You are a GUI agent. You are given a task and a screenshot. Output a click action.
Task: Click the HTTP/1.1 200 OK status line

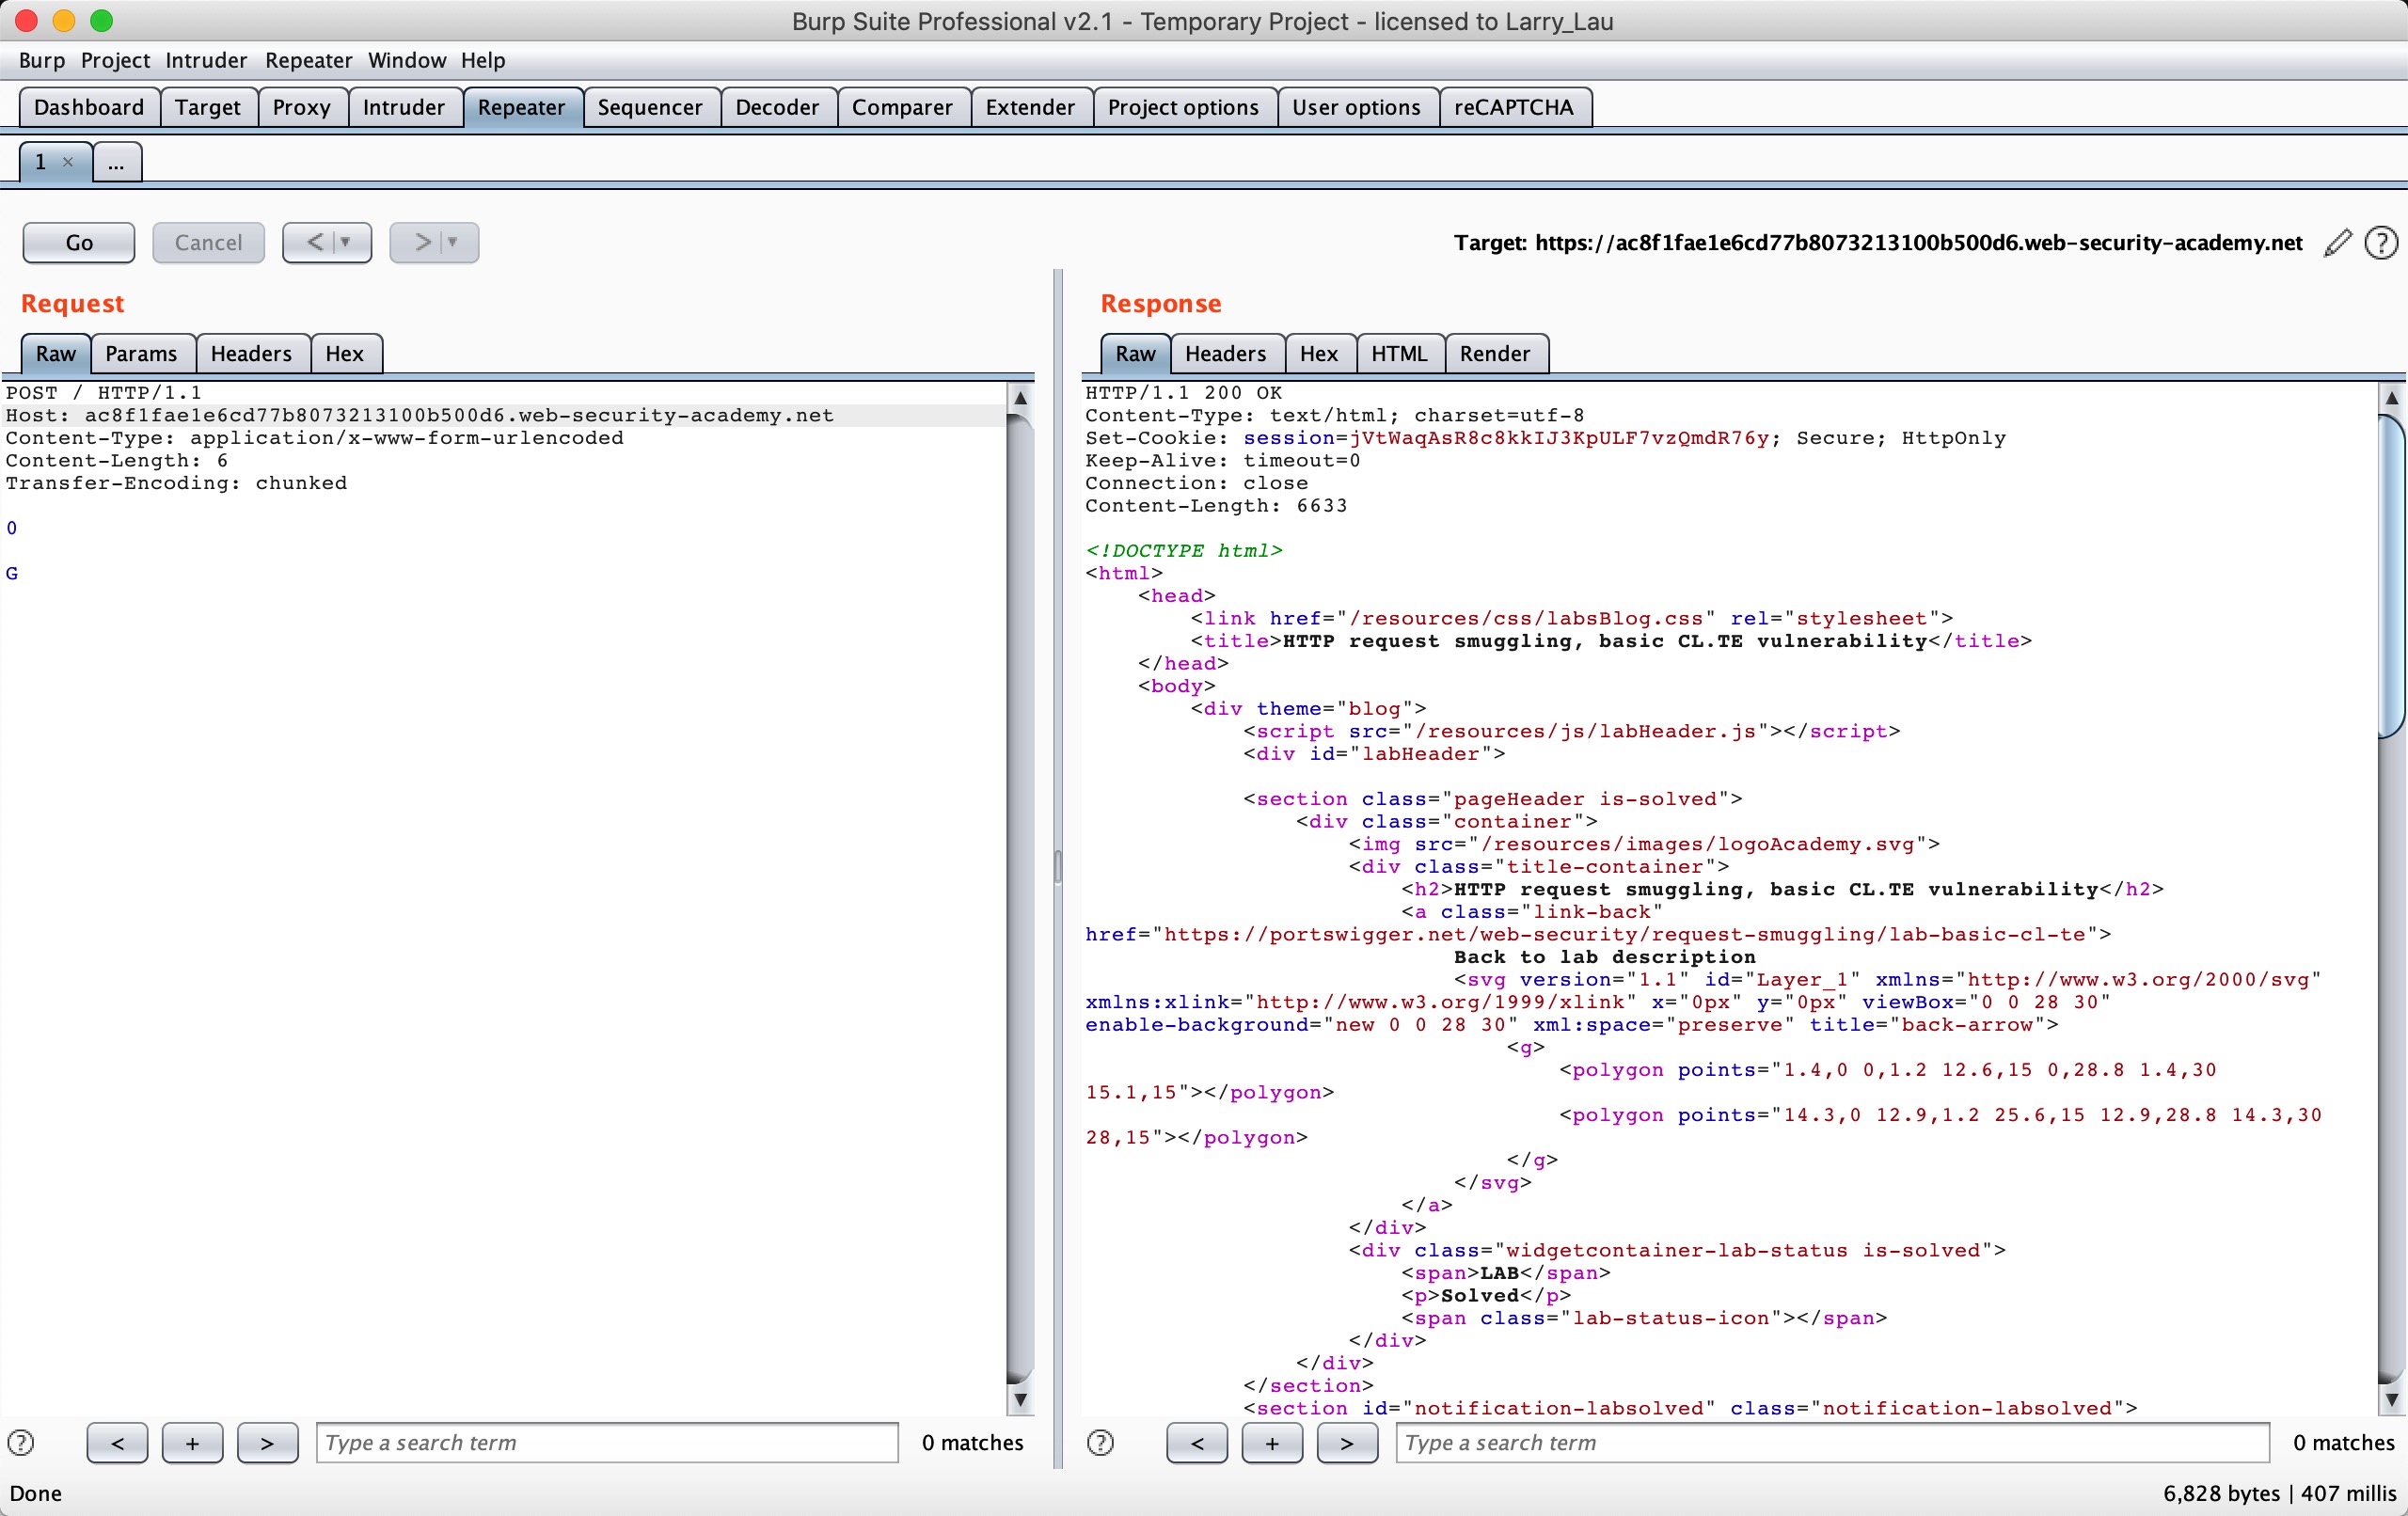coord(1184,392)
